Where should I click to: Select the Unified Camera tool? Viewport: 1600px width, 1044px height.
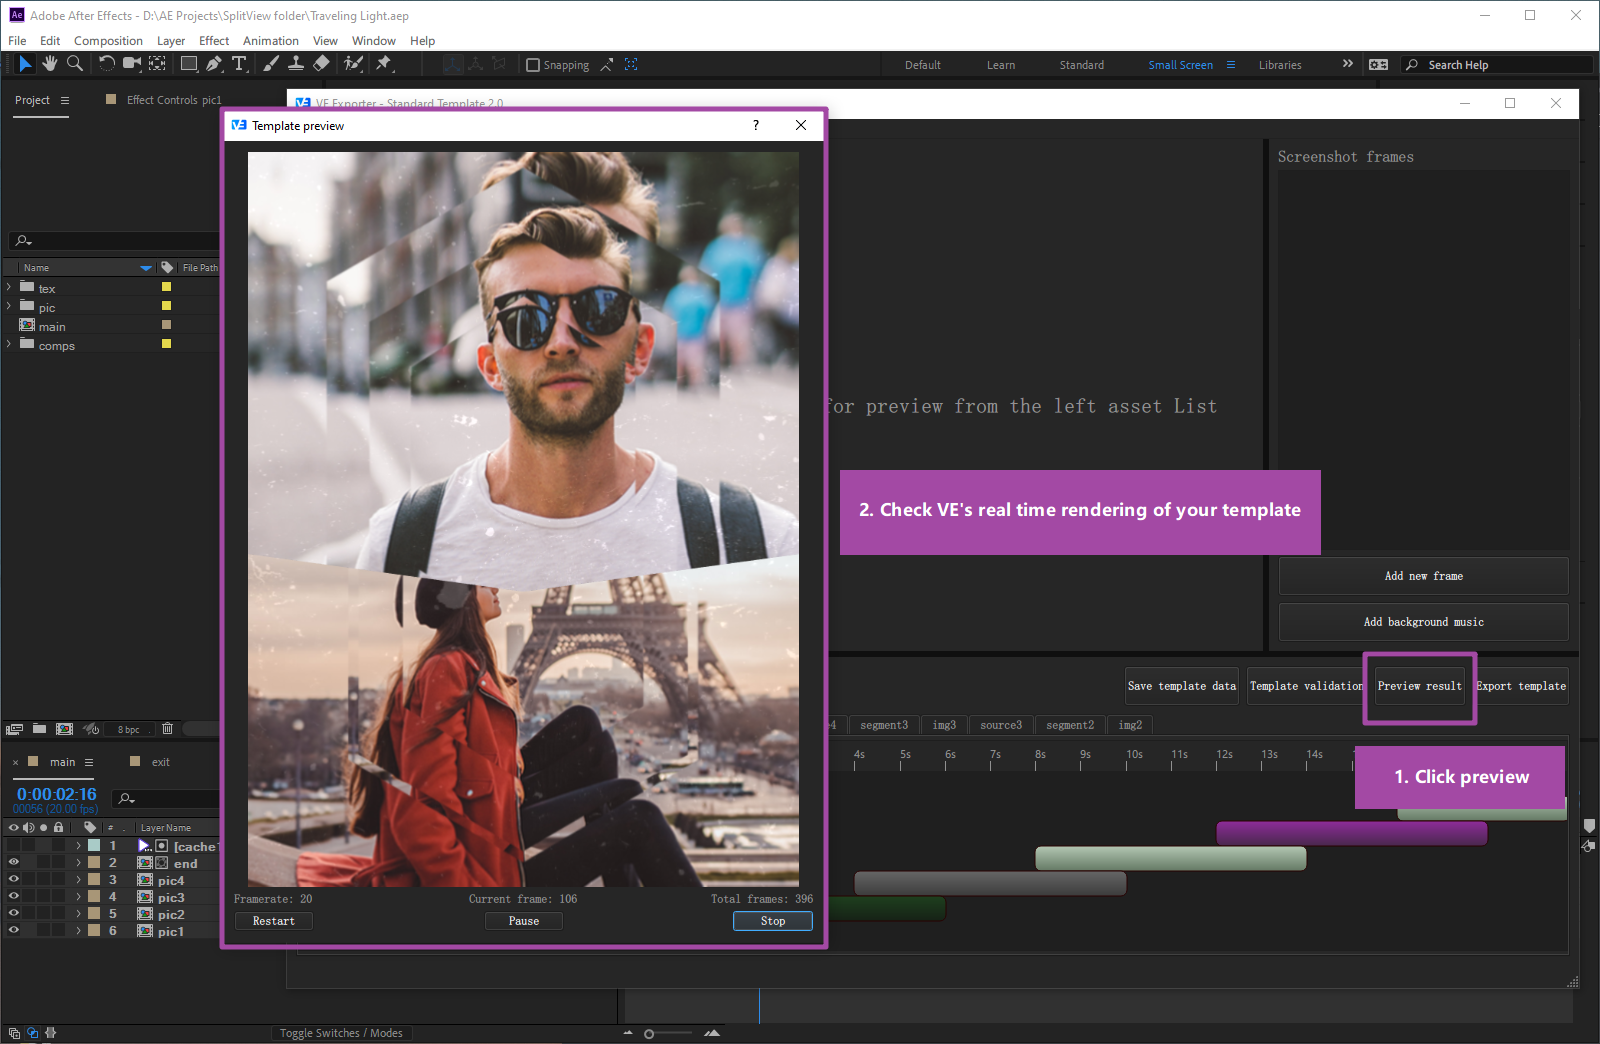[131, 64]
